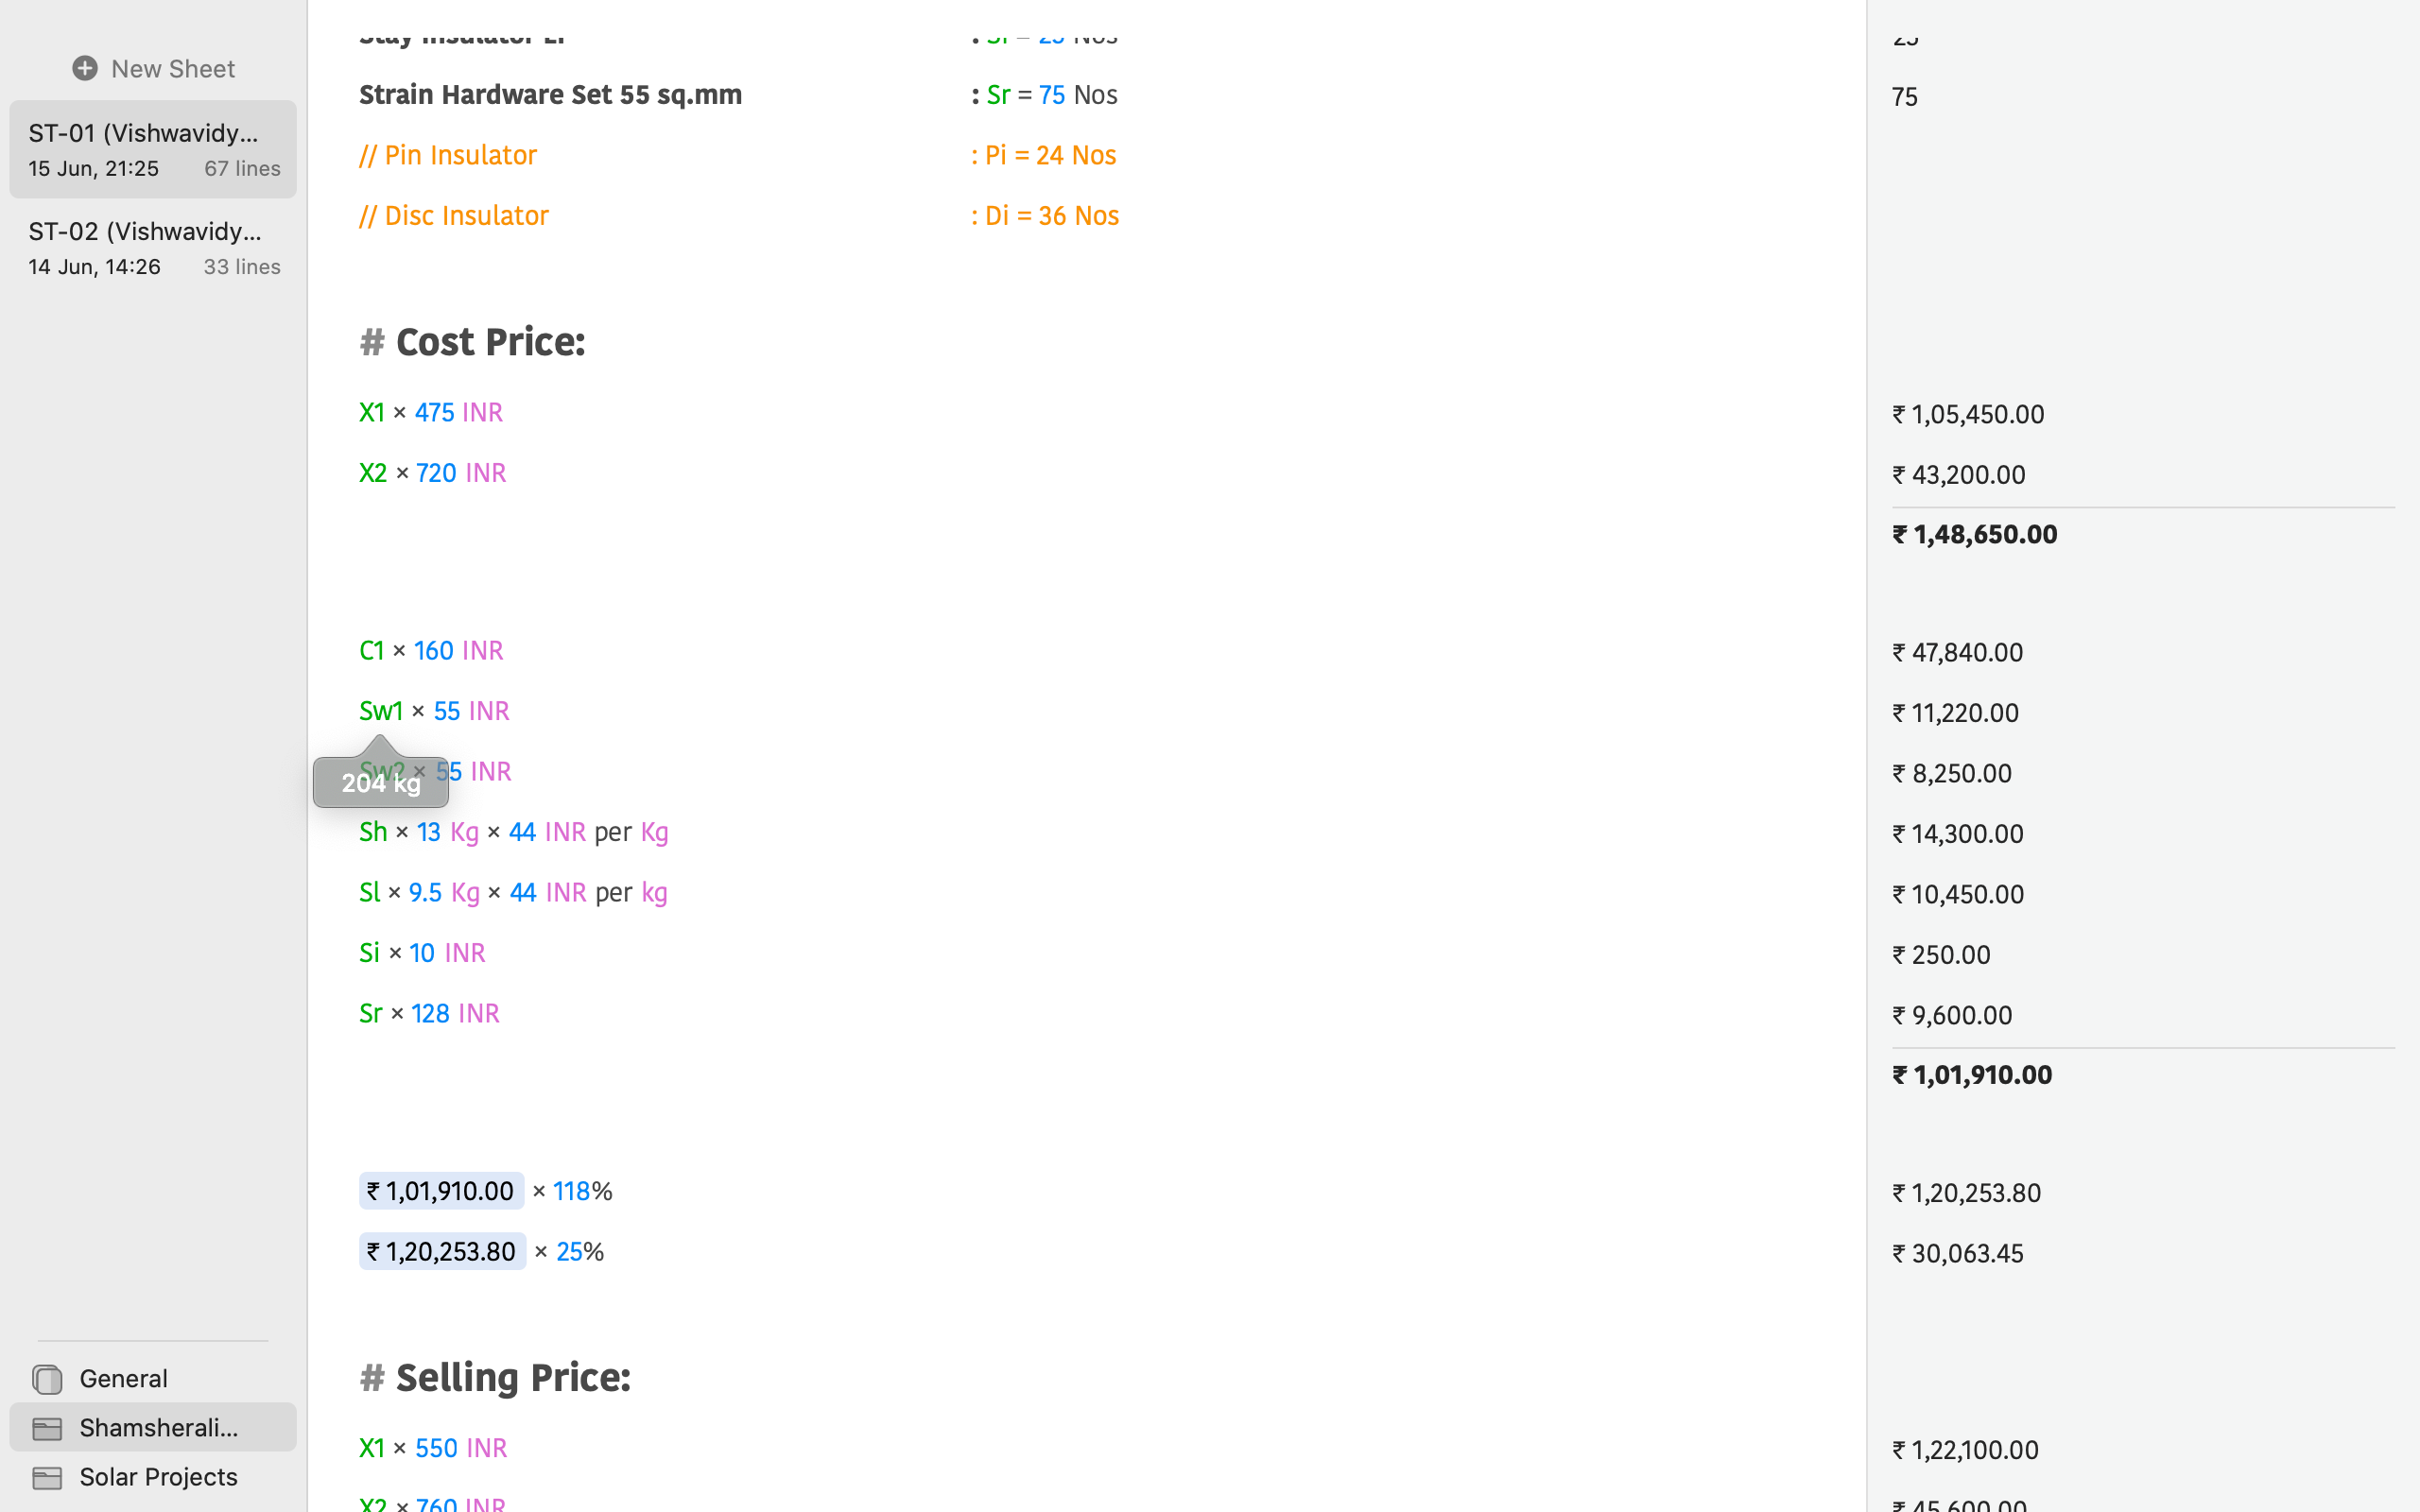Click the X2 × 720 INR line
The width and height of the screenshot is (2420, 1512).
tap(433, 472)
